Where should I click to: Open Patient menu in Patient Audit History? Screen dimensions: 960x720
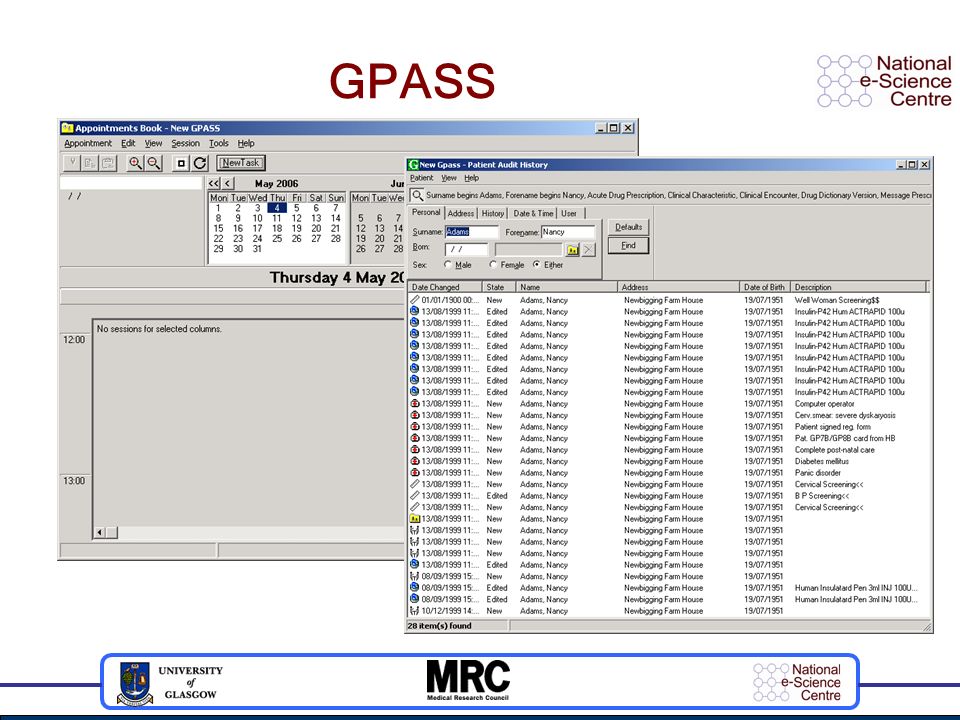421,178
